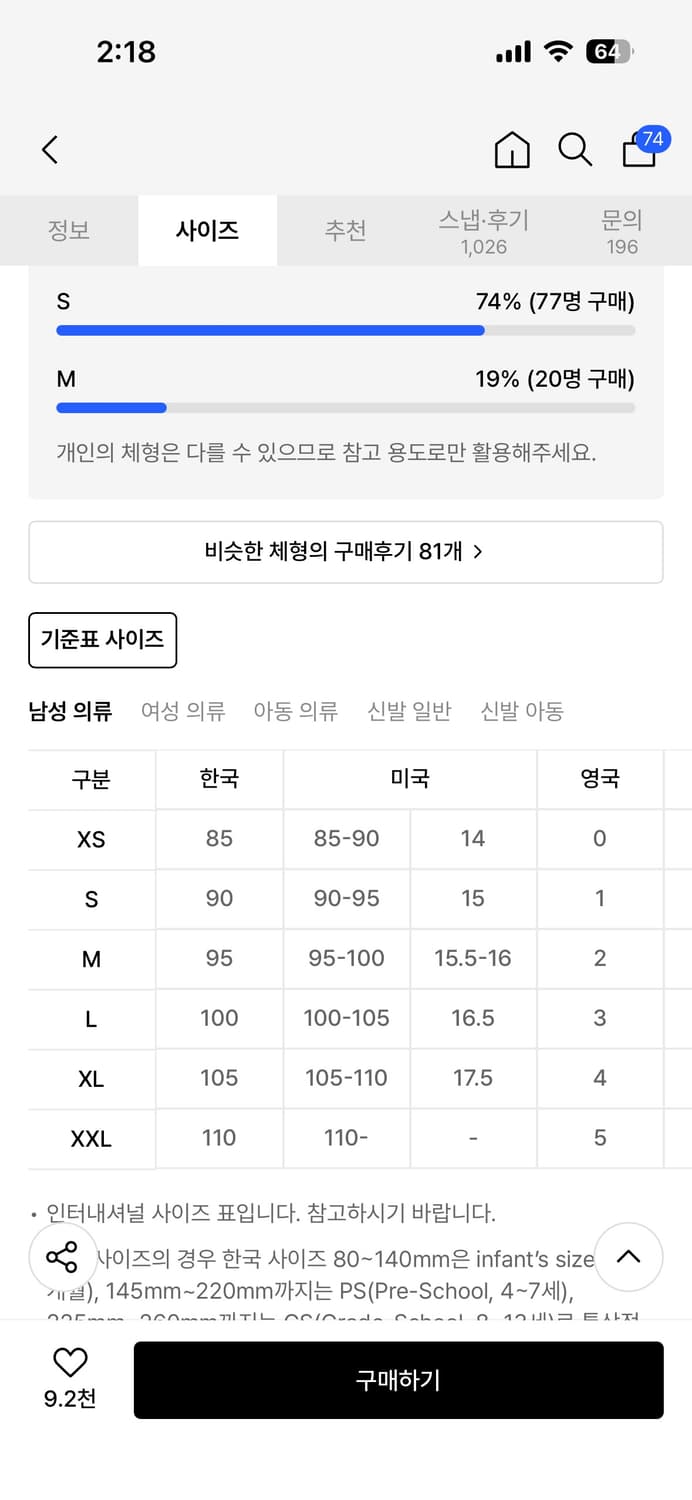Select the 신발 일반 size category
This screenshot has height=1500, width=692.
point(409,710)
